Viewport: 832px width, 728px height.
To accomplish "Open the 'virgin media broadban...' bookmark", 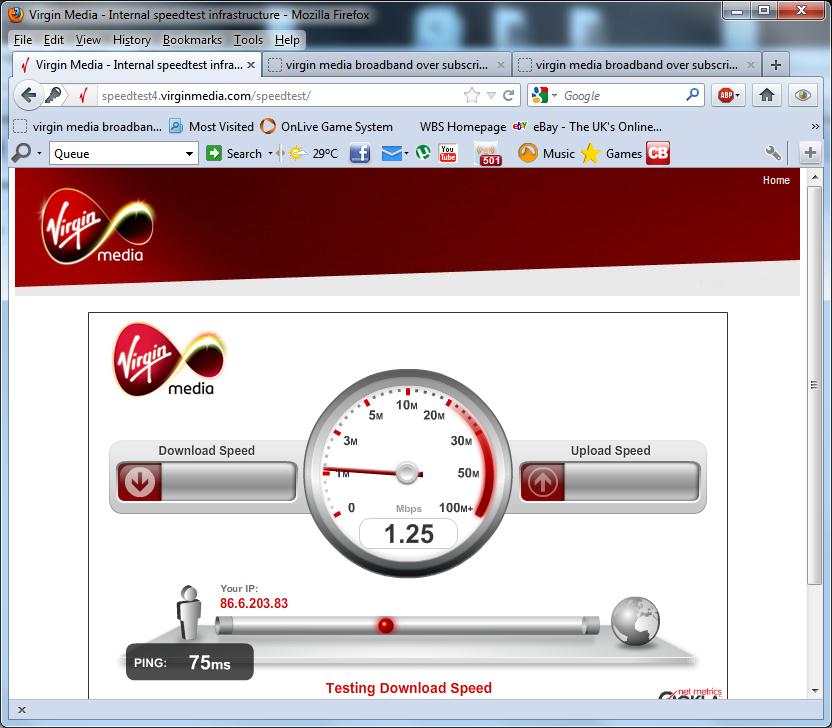I will pyautogui.click(x=88, y=126).
